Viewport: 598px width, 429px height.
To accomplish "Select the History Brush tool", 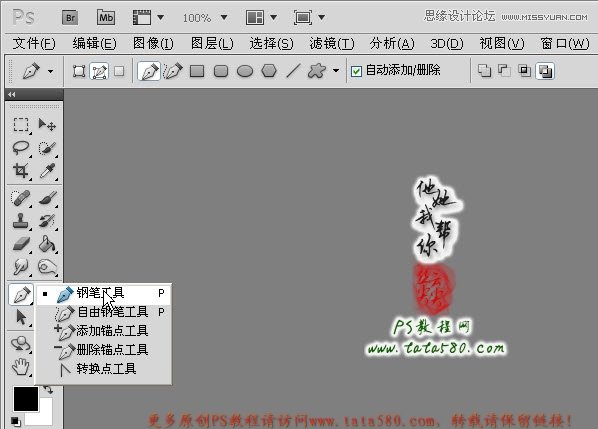I will pyautogui.click(x=47, y=221).
